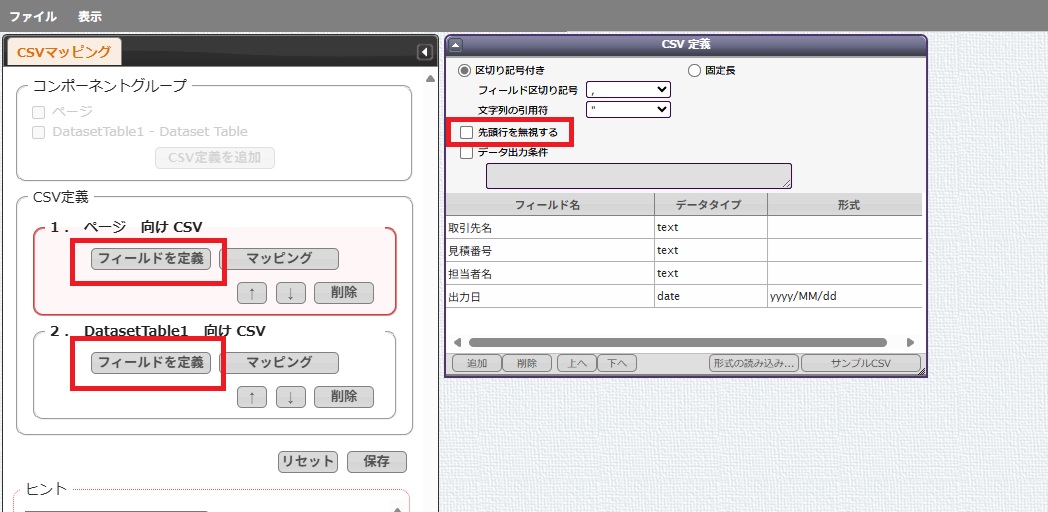Open the 表示 menu
The image size is (1048, 512).
90,17
